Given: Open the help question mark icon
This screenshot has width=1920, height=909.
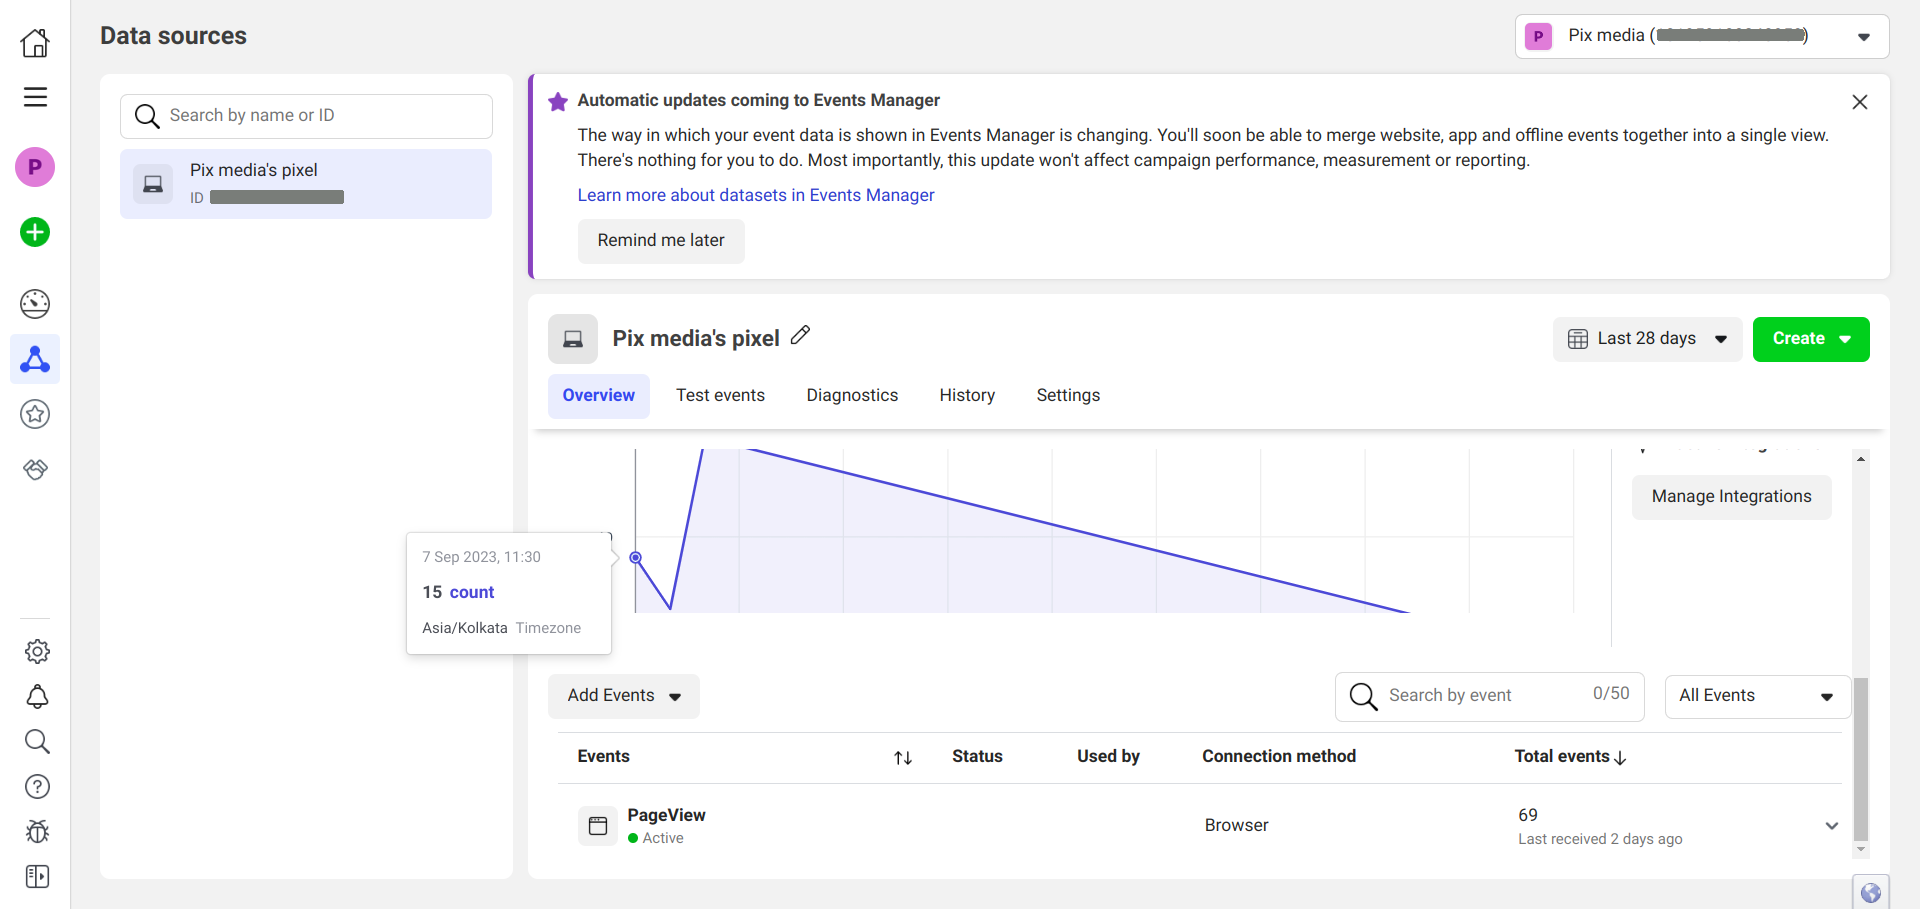Looking at the screenshot, I should coord(37,787).
